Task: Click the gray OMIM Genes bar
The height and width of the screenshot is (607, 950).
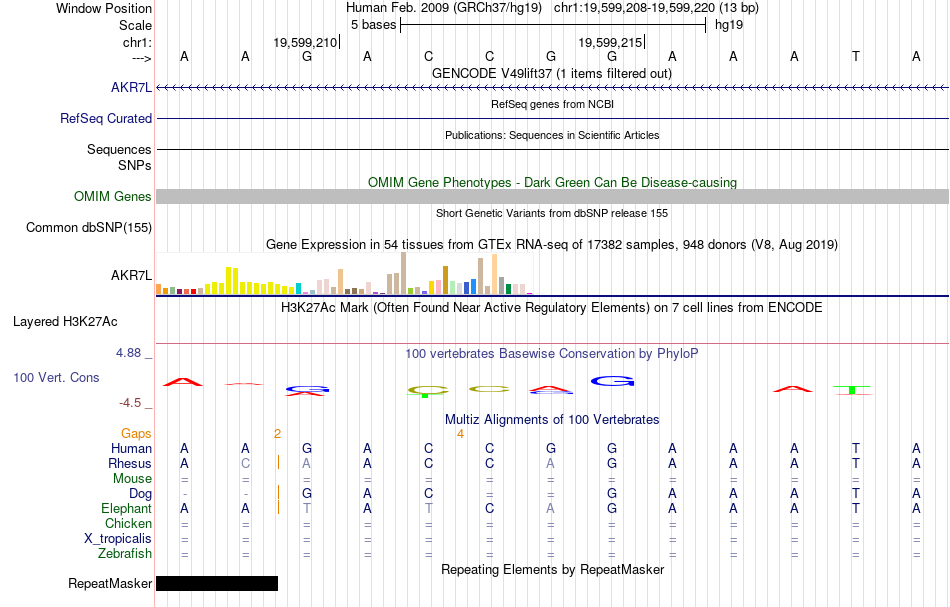Action: pyautogui.click(x=552, y=196)
